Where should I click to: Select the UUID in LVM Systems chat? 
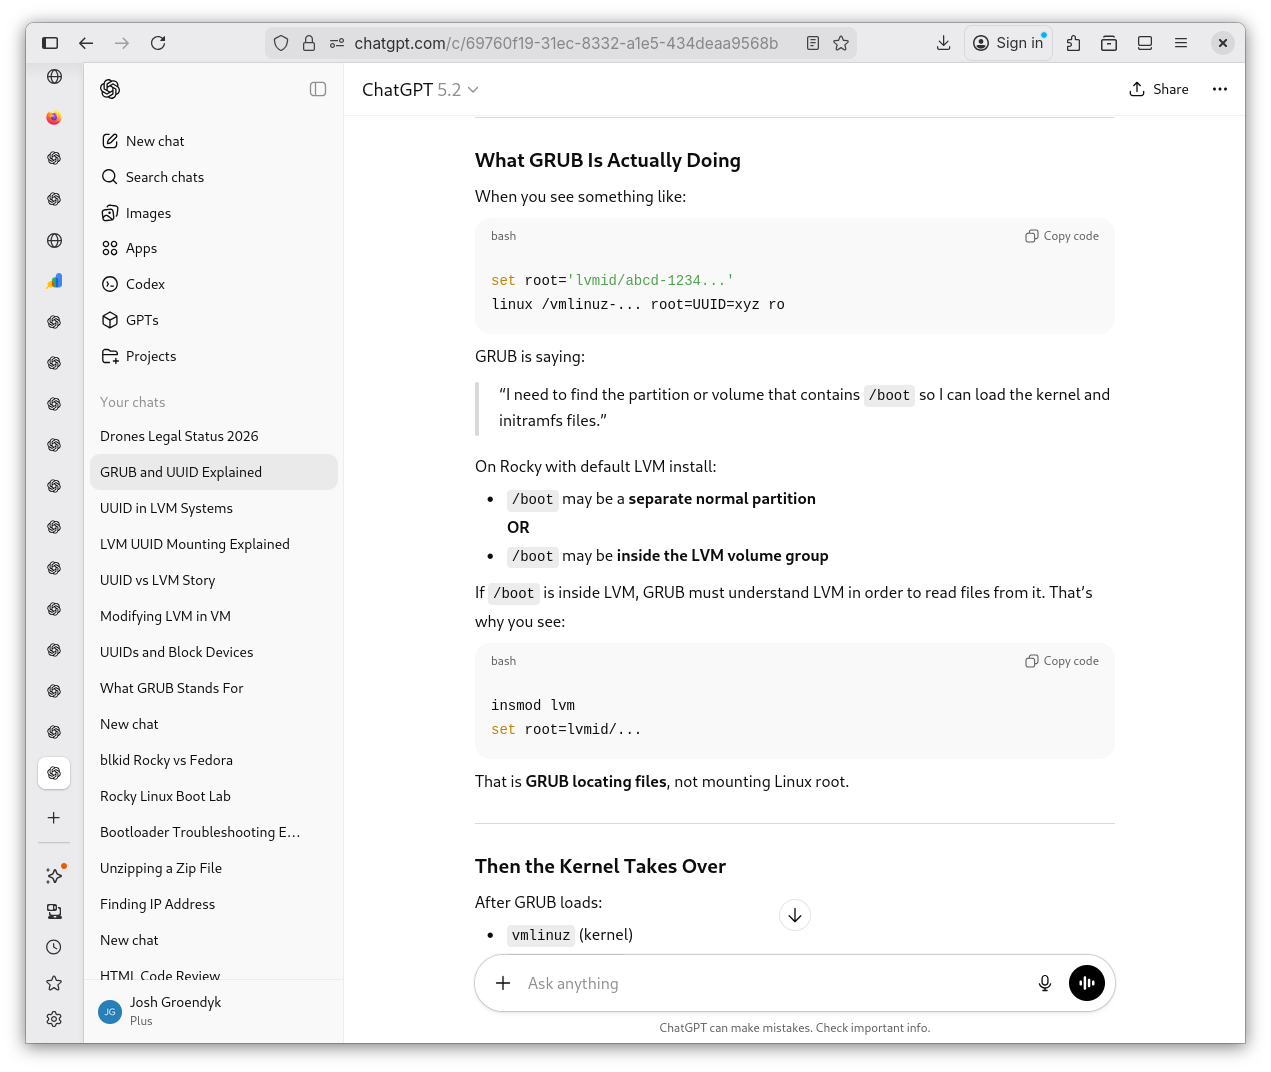click(166, 508)
